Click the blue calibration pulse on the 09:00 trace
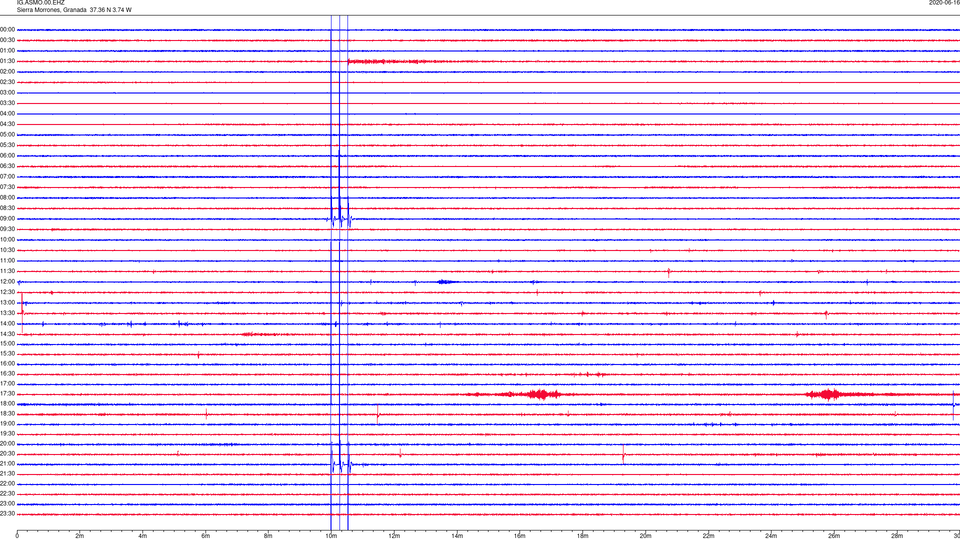960x540 pixels. point(340,219)
